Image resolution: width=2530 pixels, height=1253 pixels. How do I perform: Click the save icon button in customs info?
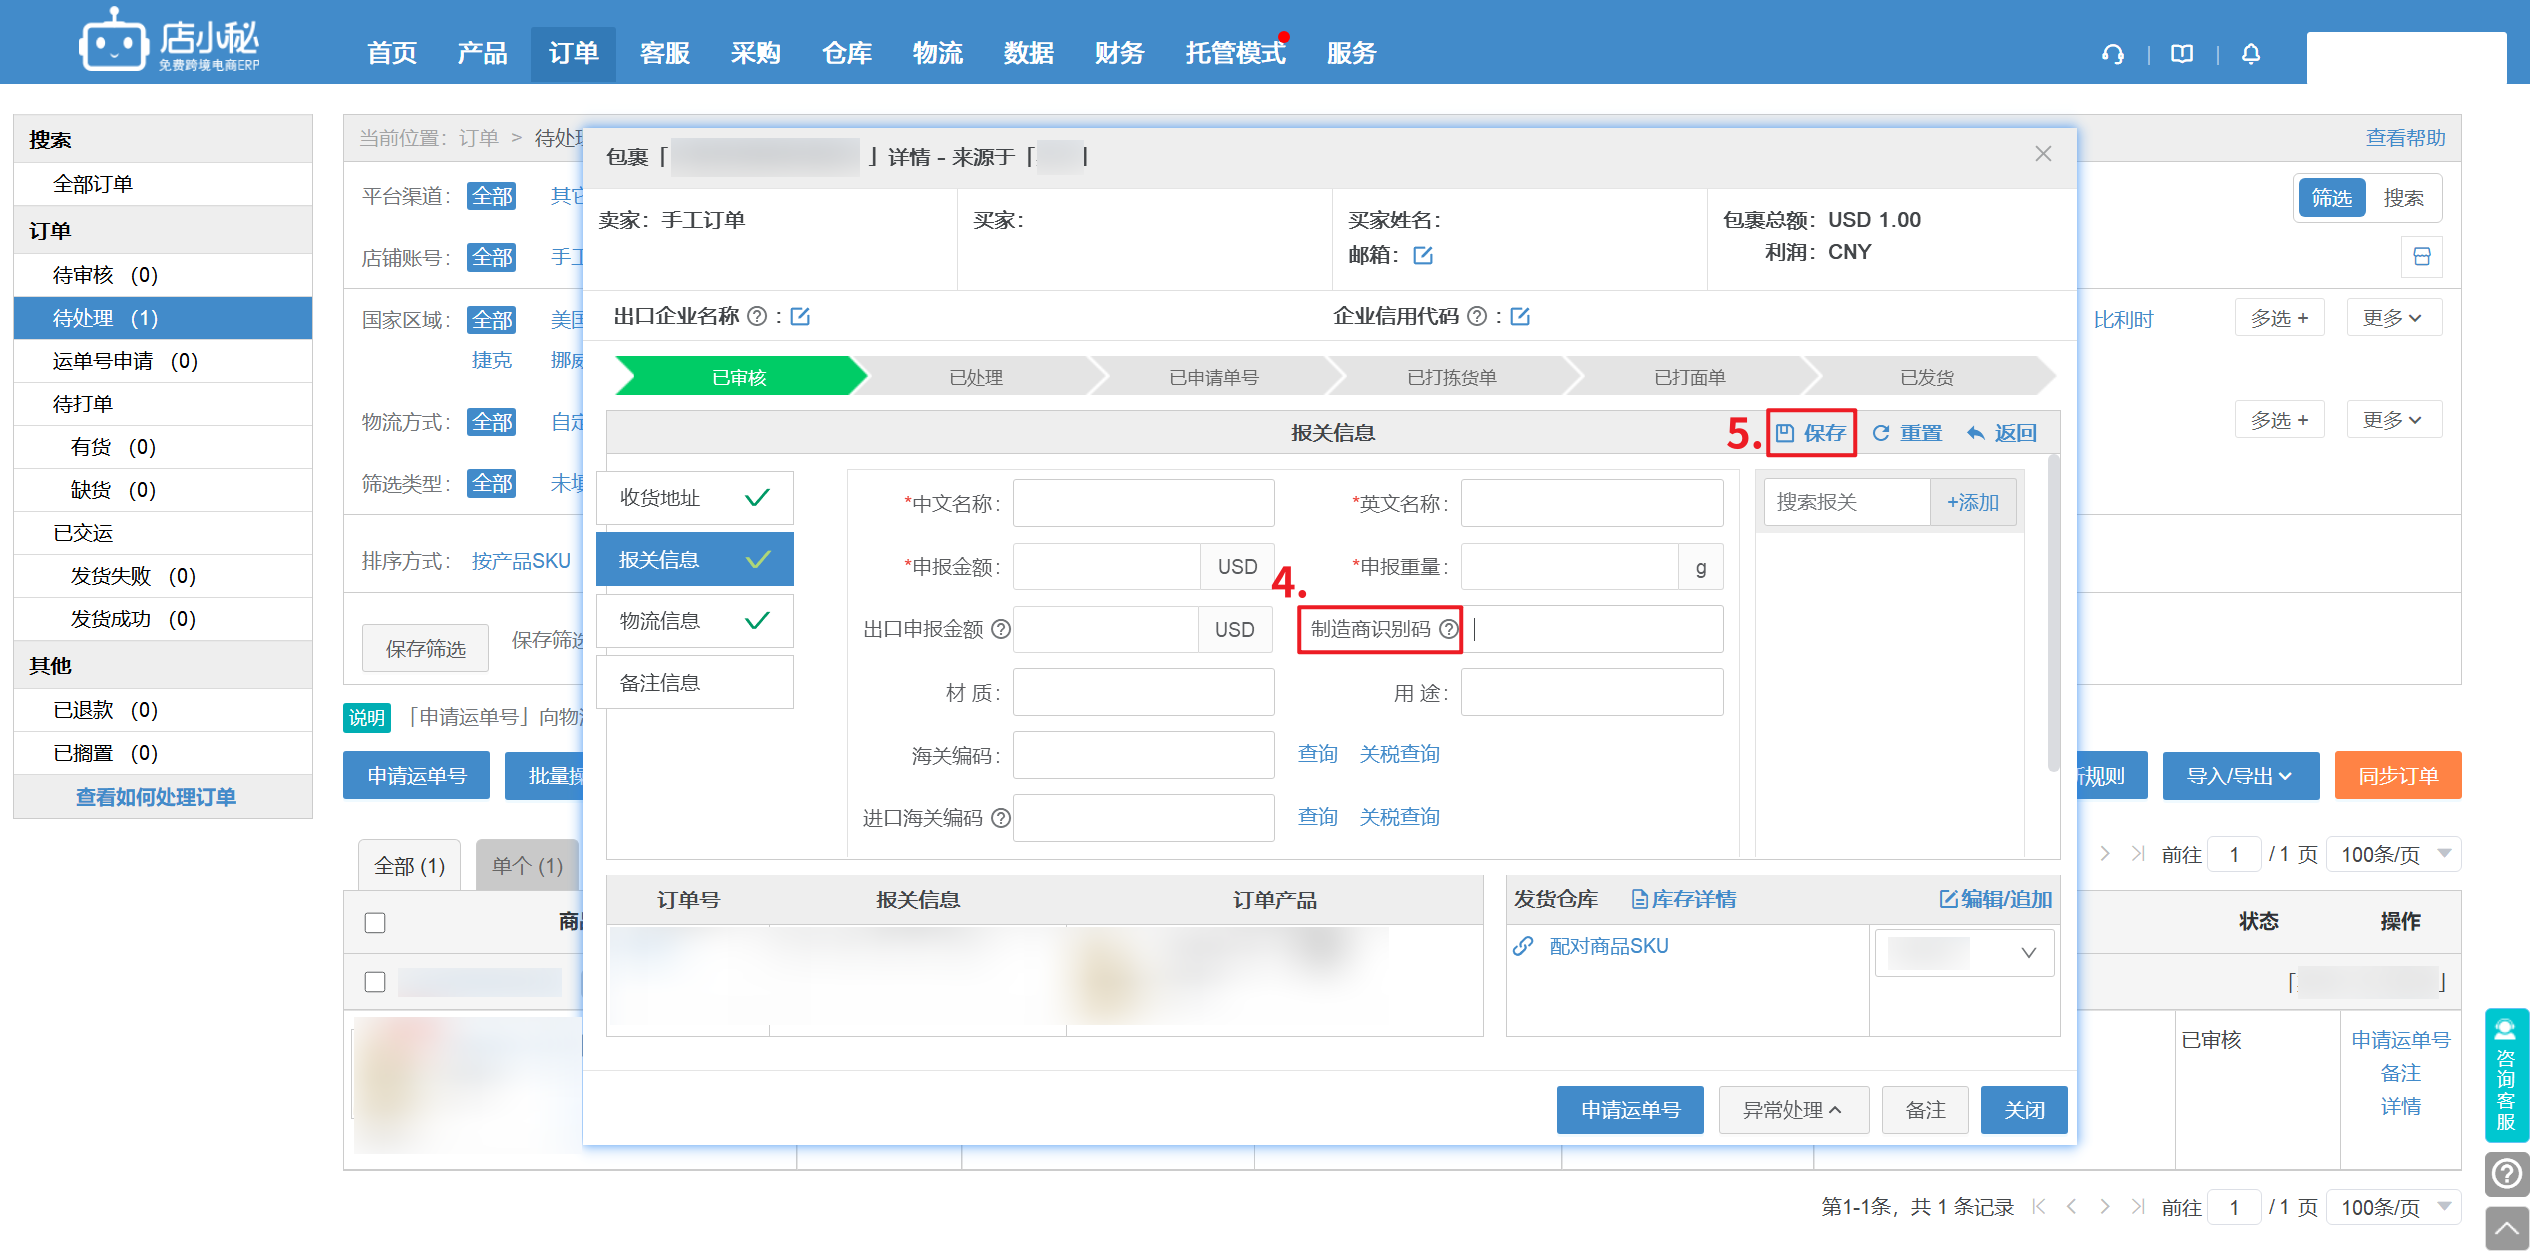(1811, 433)
